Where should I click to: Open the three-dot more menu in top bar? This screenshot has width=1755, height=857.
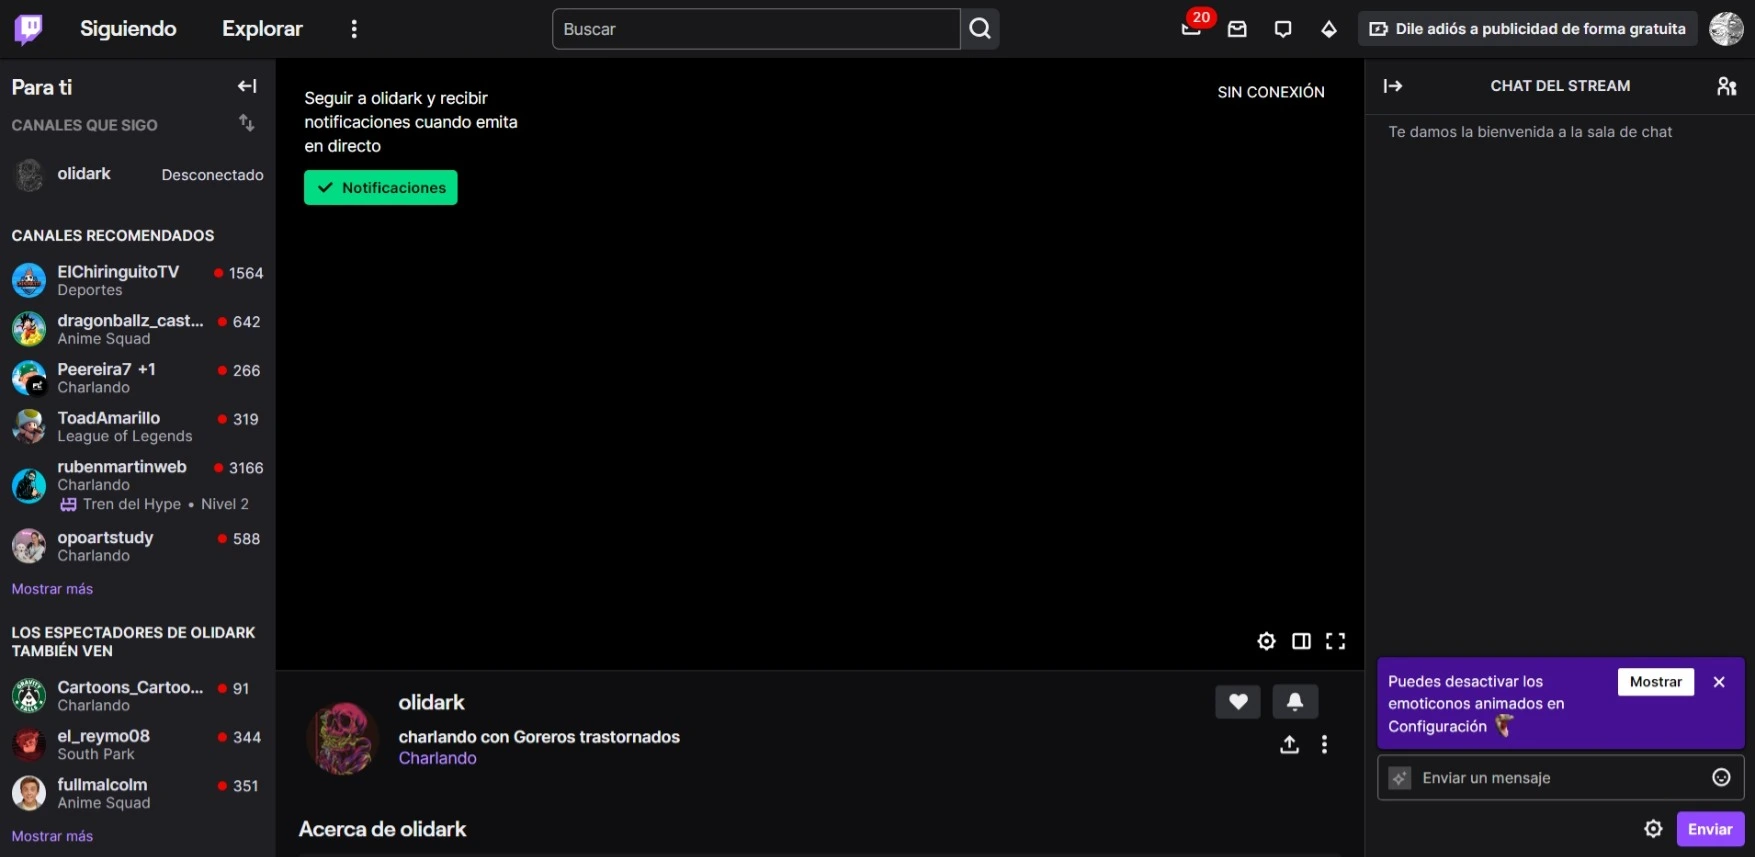(x=353, y=29)
